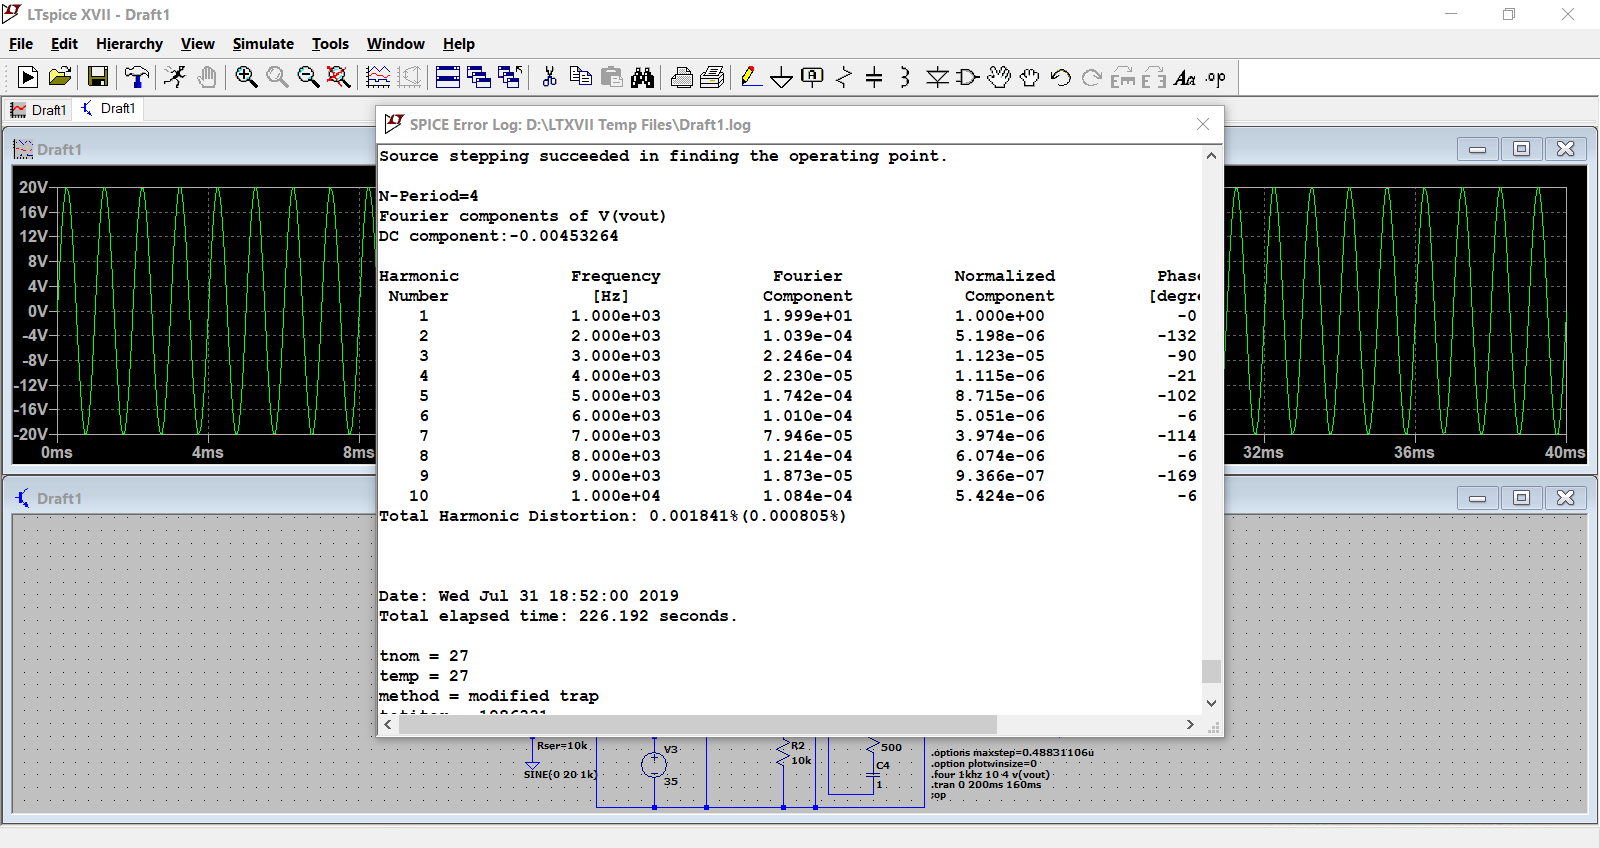Tile windows using the horizontal tile icon
This screenshot has height=848, width=1600.
448,77
